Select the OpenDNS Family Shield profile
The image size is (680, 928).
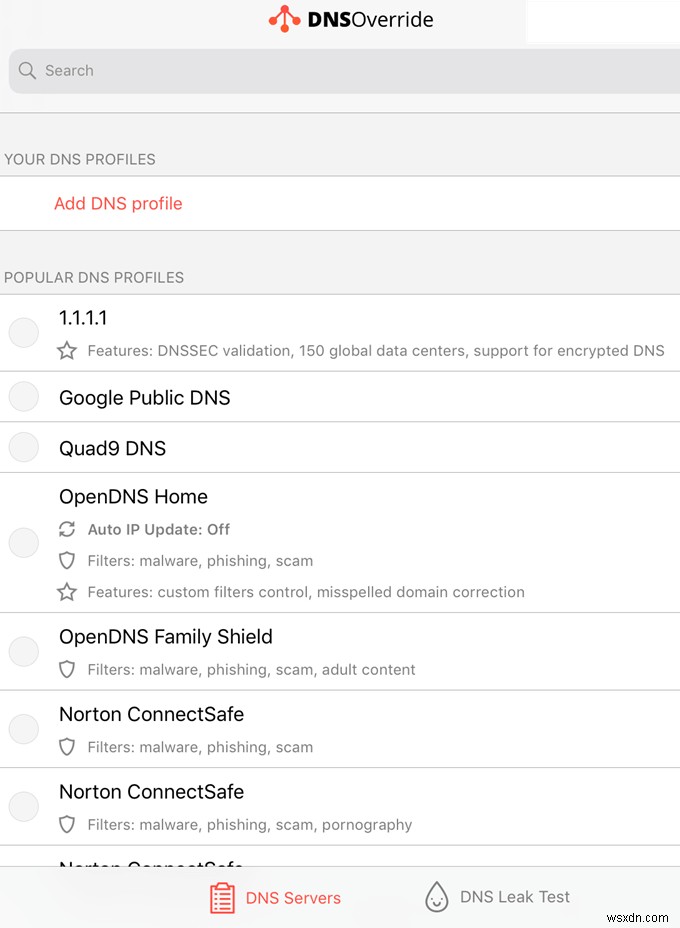[x=23, y=651]
